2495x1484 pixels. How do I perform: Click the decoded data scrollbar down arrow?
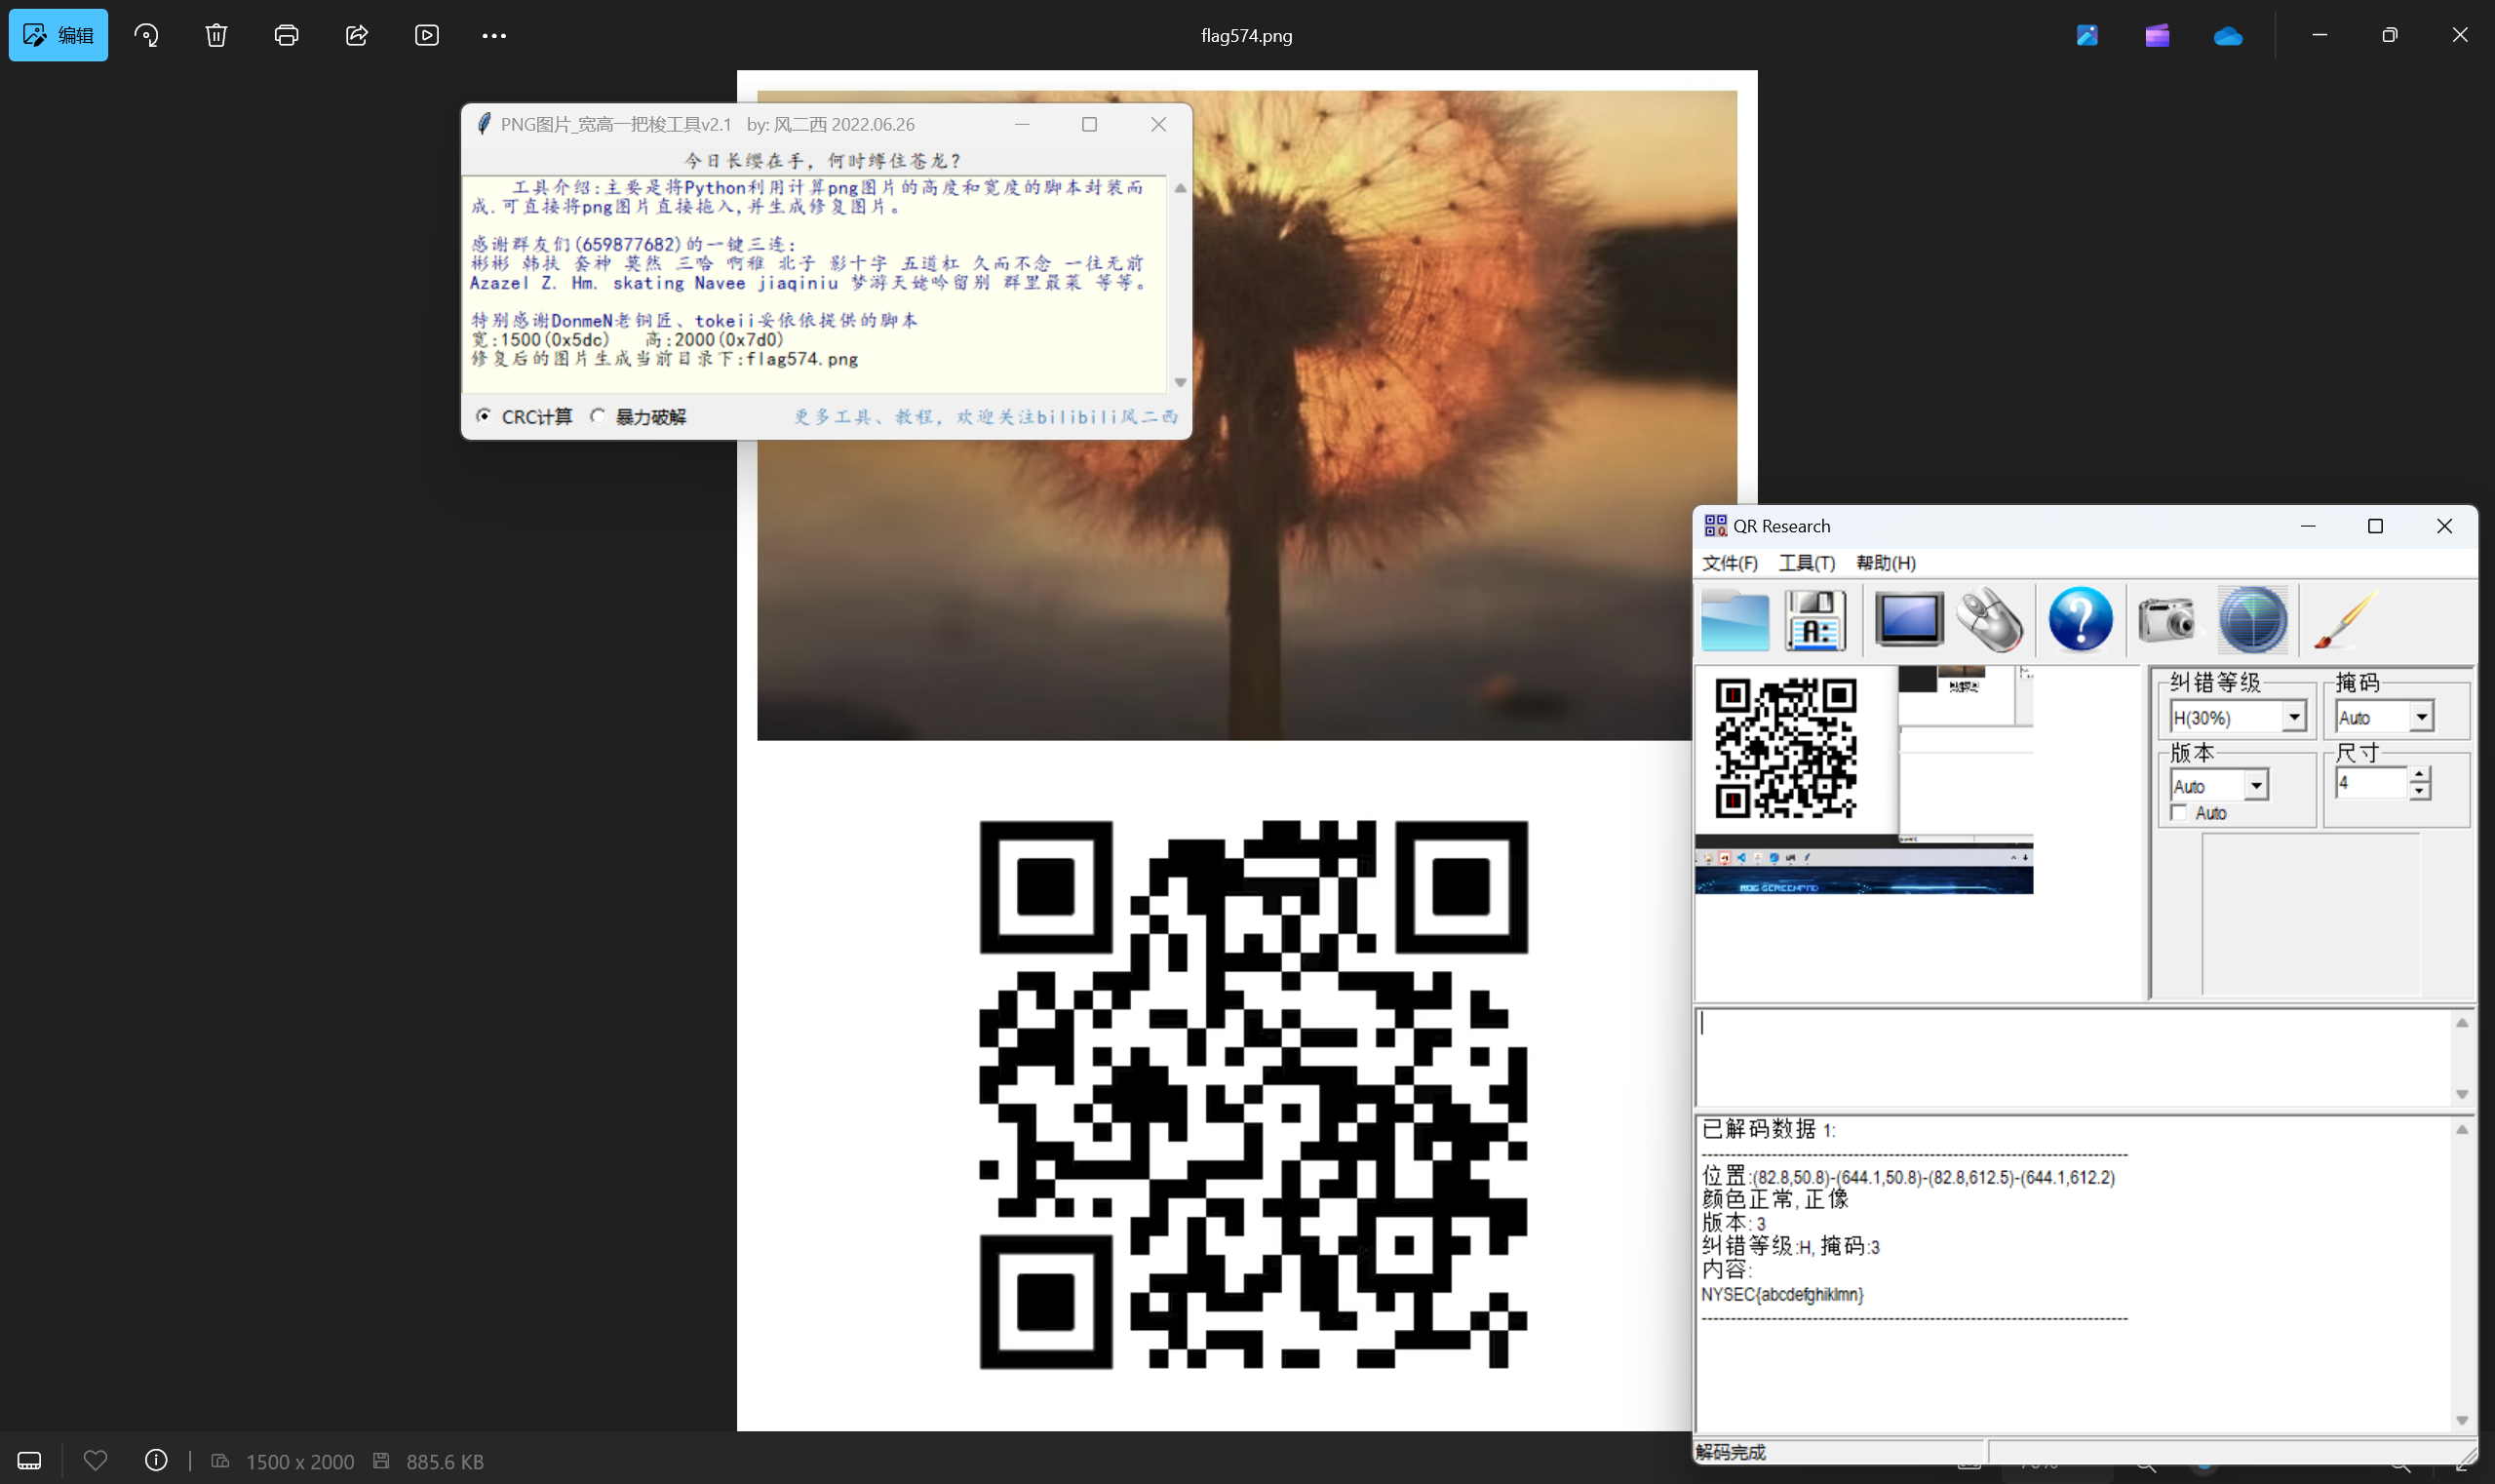click(2462, 1421)
